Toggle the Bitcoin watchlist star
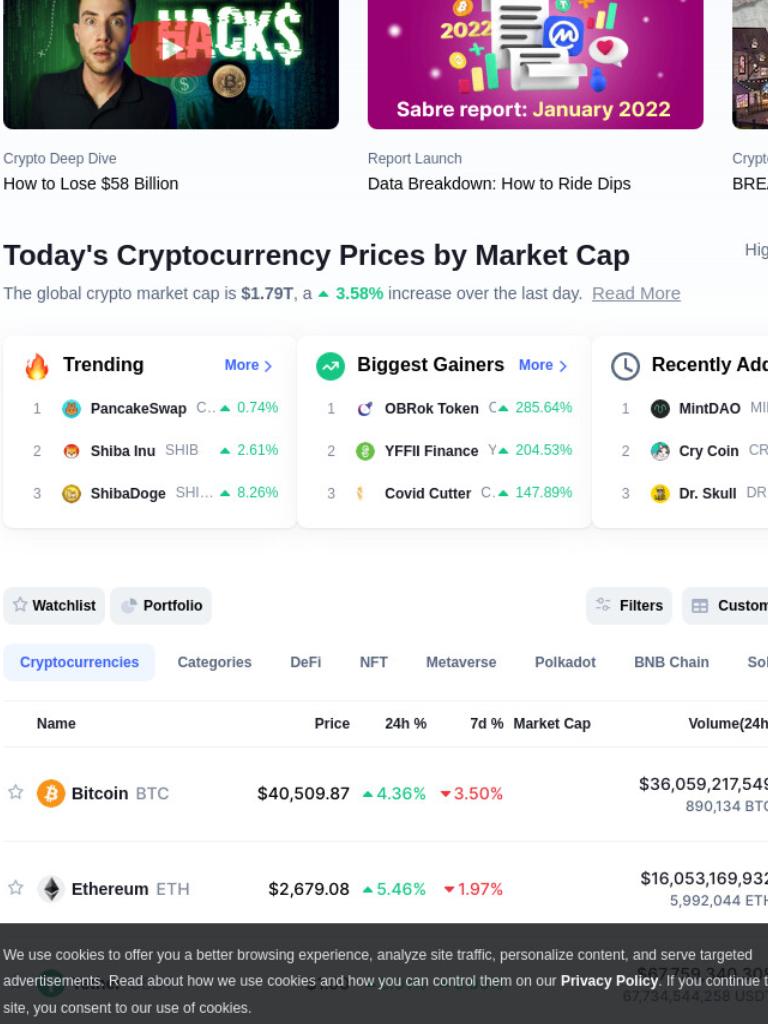 point(16,792)
